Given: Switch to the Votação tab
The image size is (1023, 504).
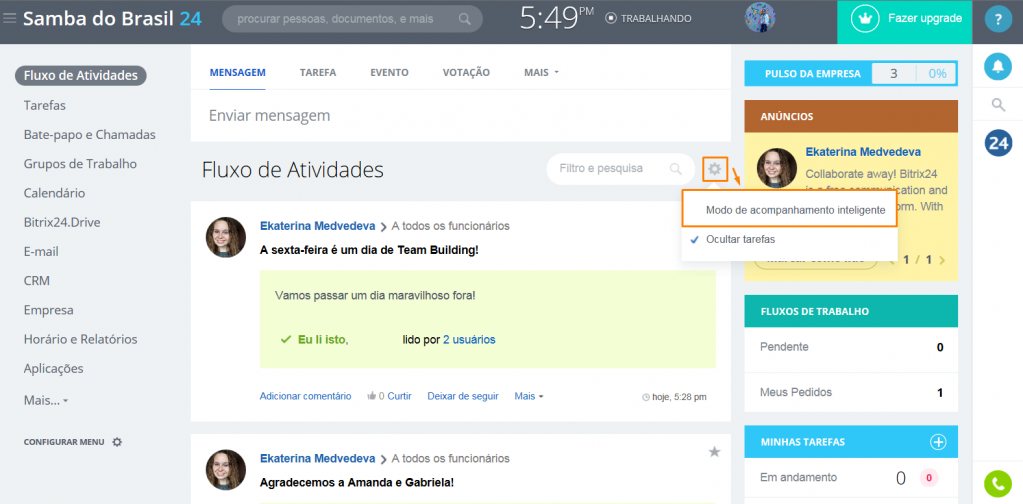Looking at the screenshot, I should point(466,72).
